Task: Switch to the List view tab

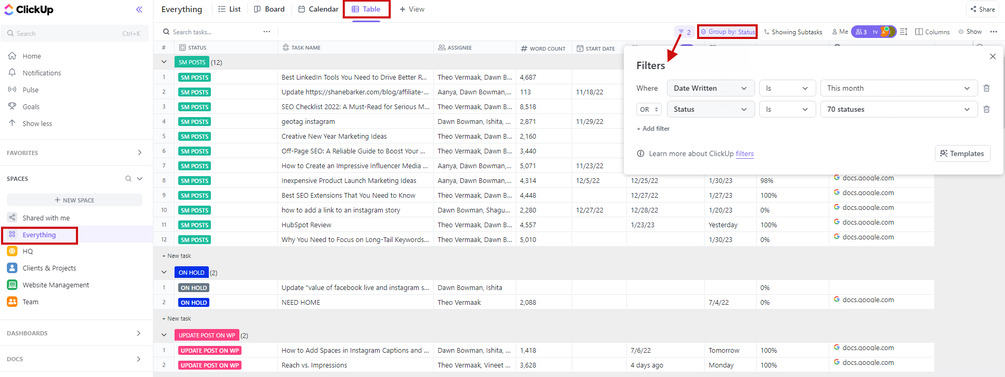Action: (229, 10)
